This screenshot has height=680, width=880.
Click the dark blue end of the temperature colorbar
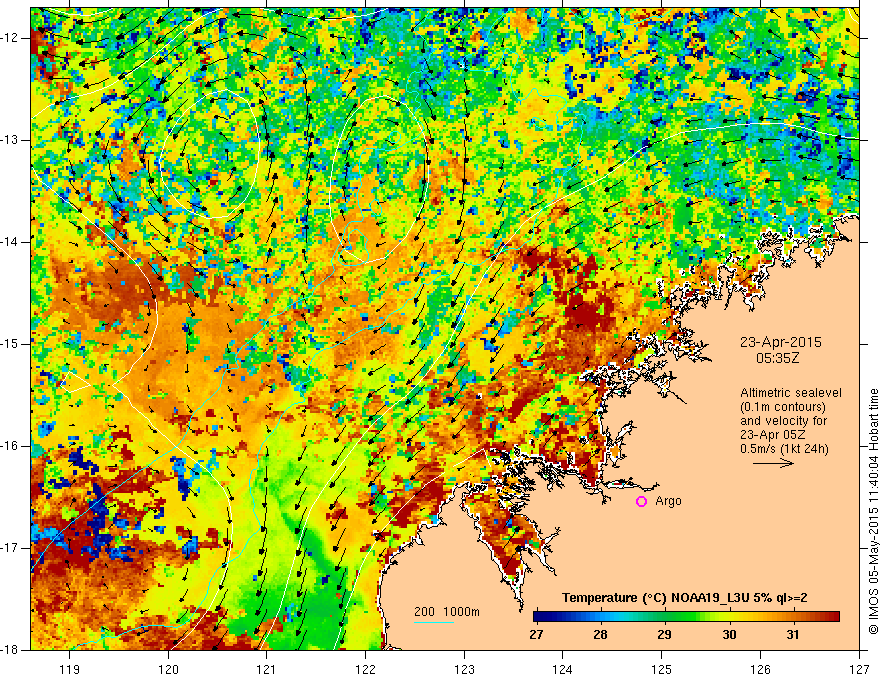tap(539, 616)
